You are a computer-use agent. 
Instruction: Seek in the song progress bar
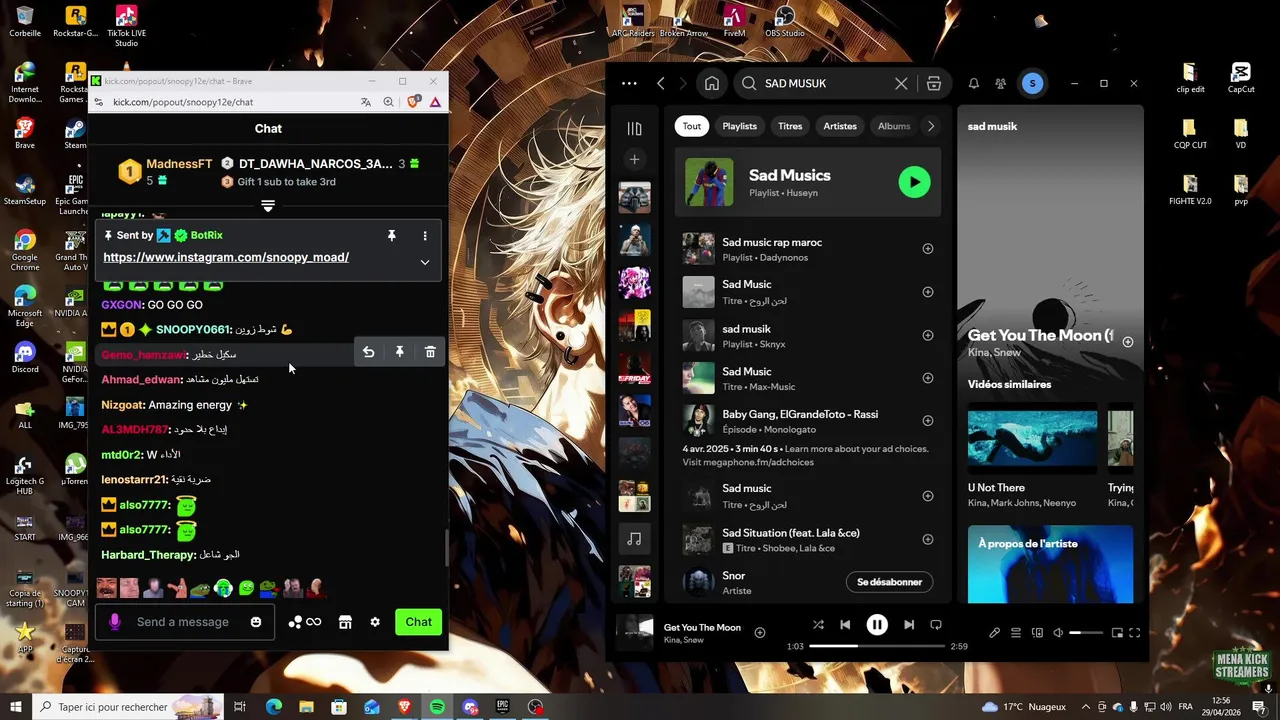click(877, 646)
